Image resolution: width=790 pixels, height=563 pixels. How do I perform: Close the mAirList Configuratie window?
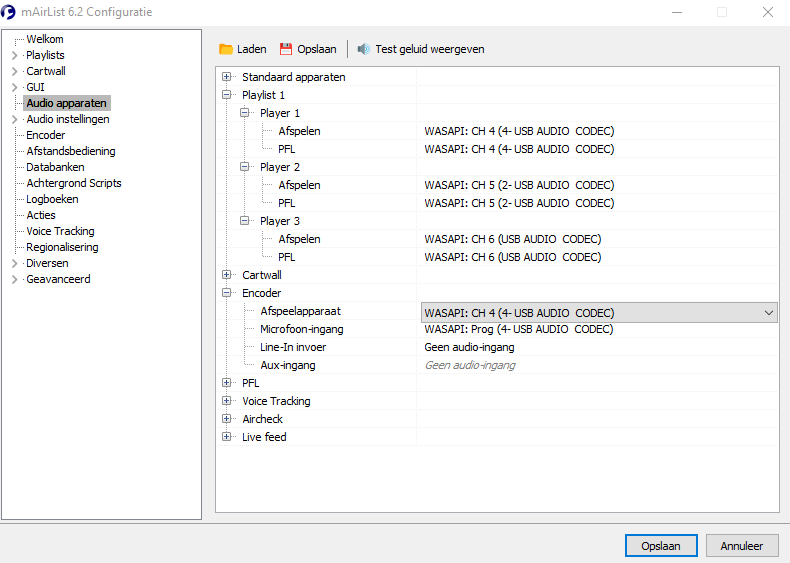(767, 12)
